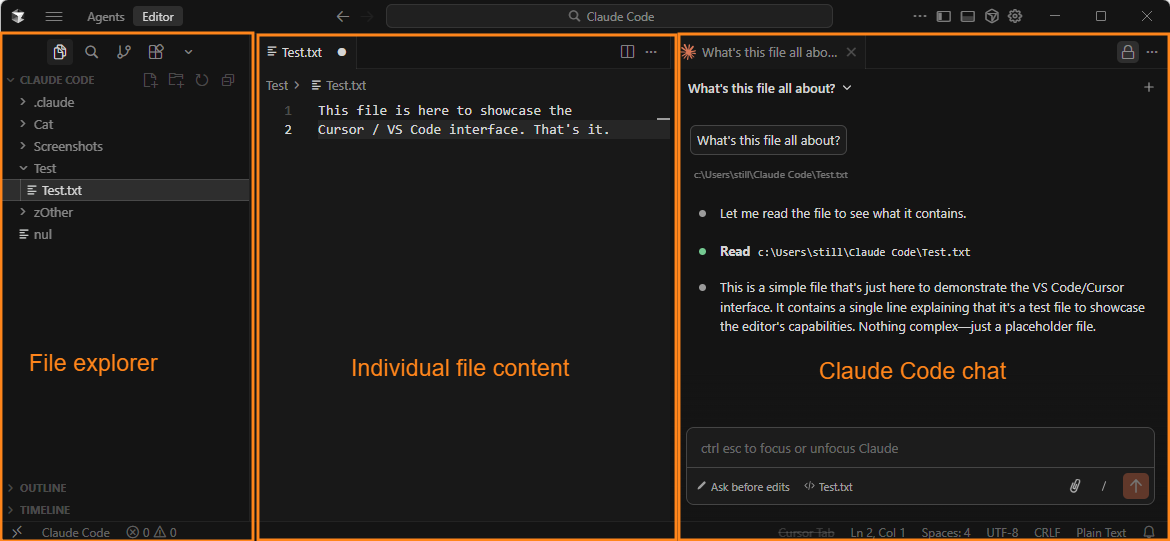Click "Ln 2, Col 1" in the status bar

[878, 532]
